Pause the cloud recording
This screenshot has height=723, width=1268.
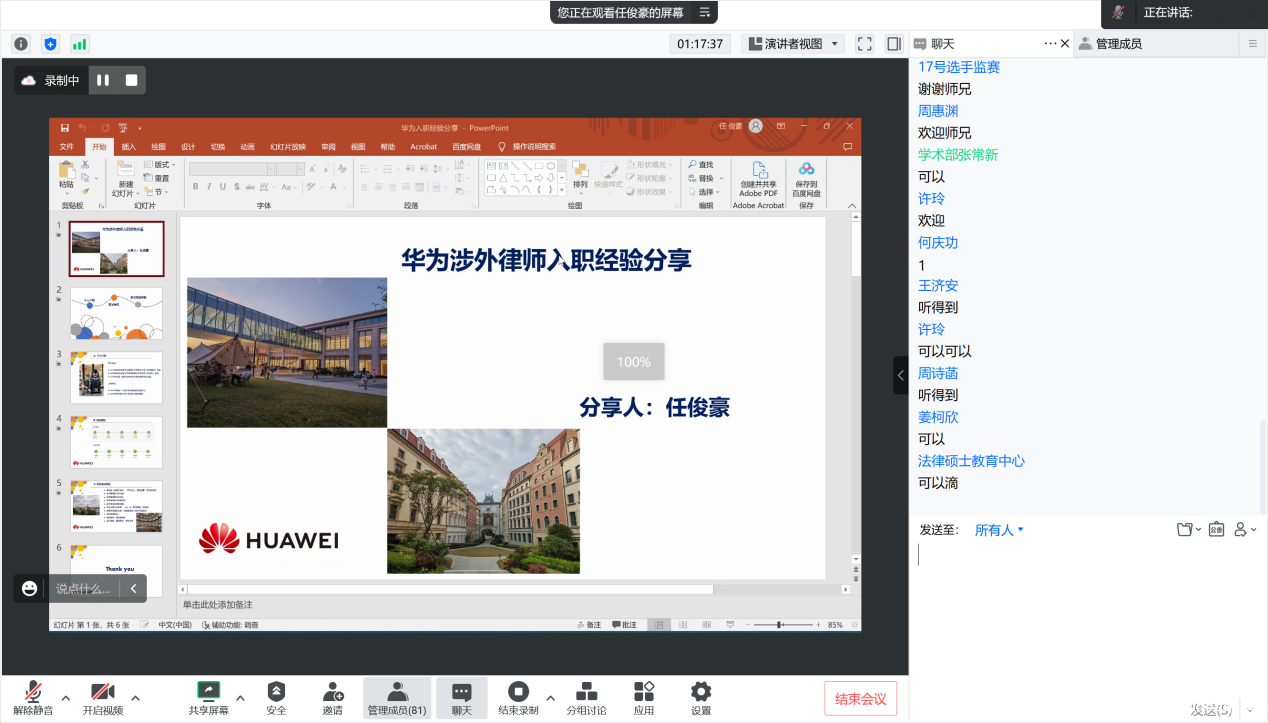click(102, 80)
